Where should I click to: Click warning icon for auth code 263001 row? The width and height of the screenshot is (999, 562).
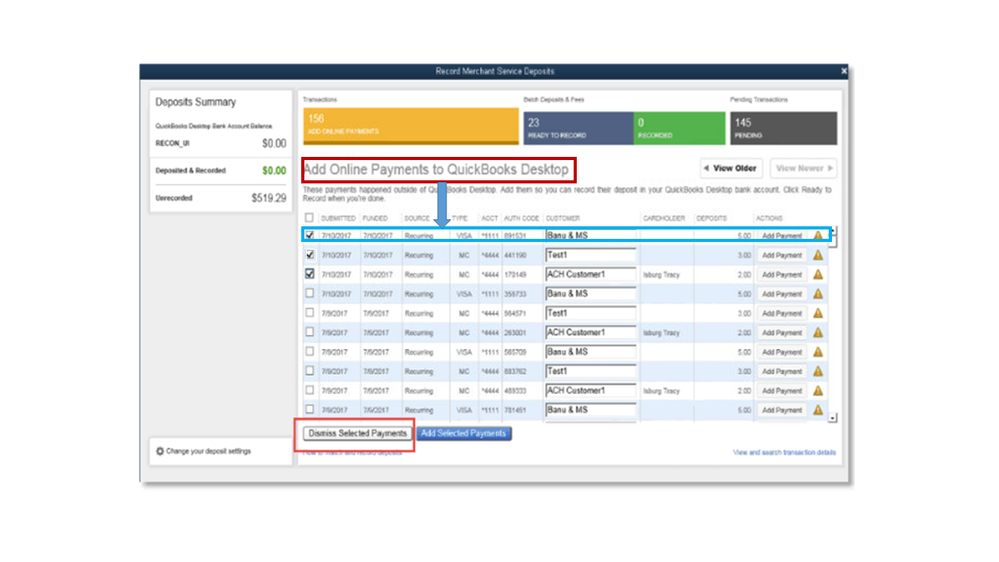[x=818, y=332]
